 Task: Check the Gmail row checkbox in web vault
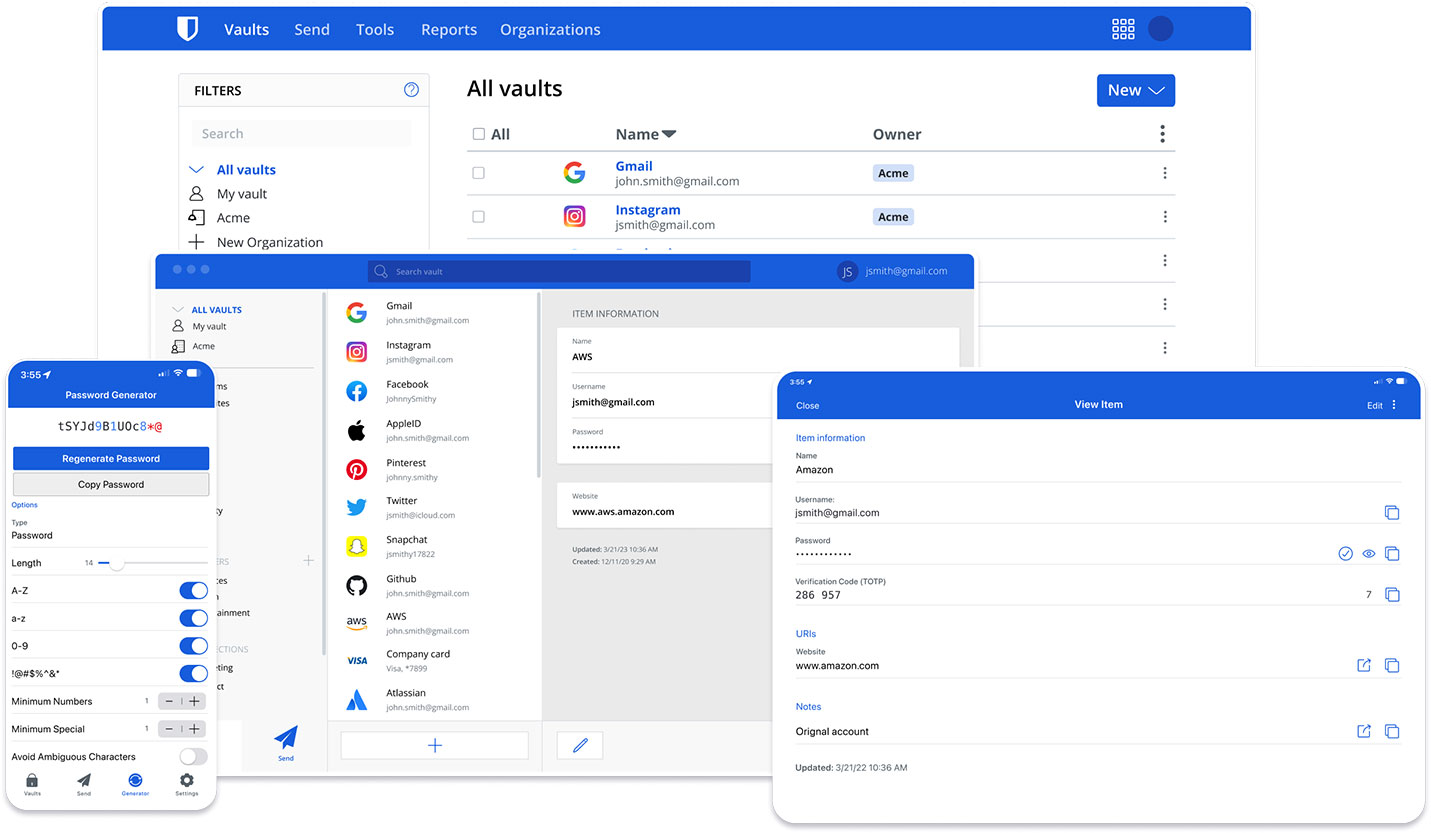pyautogui.click(x=478, y=173)
